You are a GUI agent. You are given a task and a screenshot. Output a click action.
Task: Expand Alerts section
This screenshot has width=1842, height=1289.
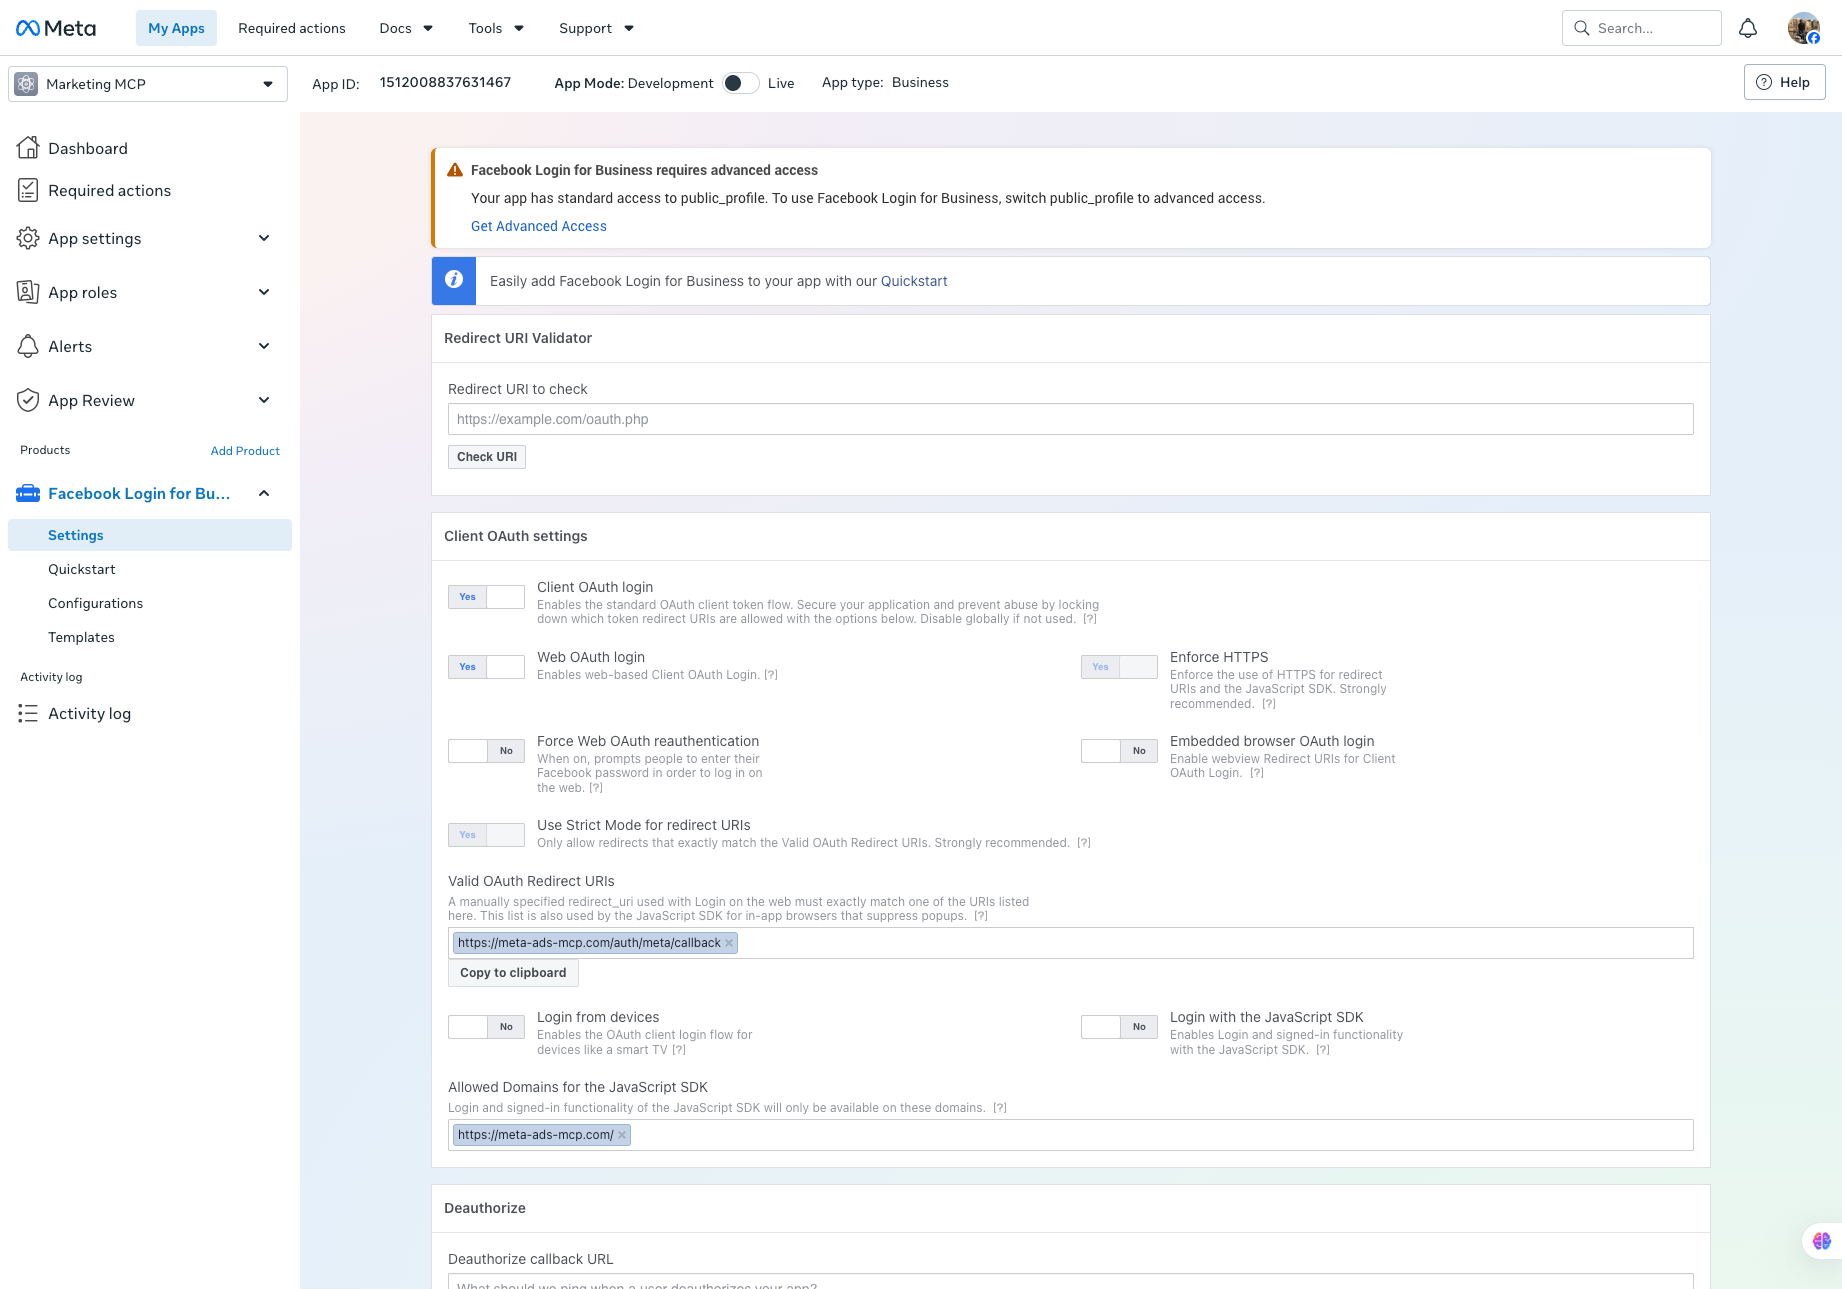tap(264, 346)
